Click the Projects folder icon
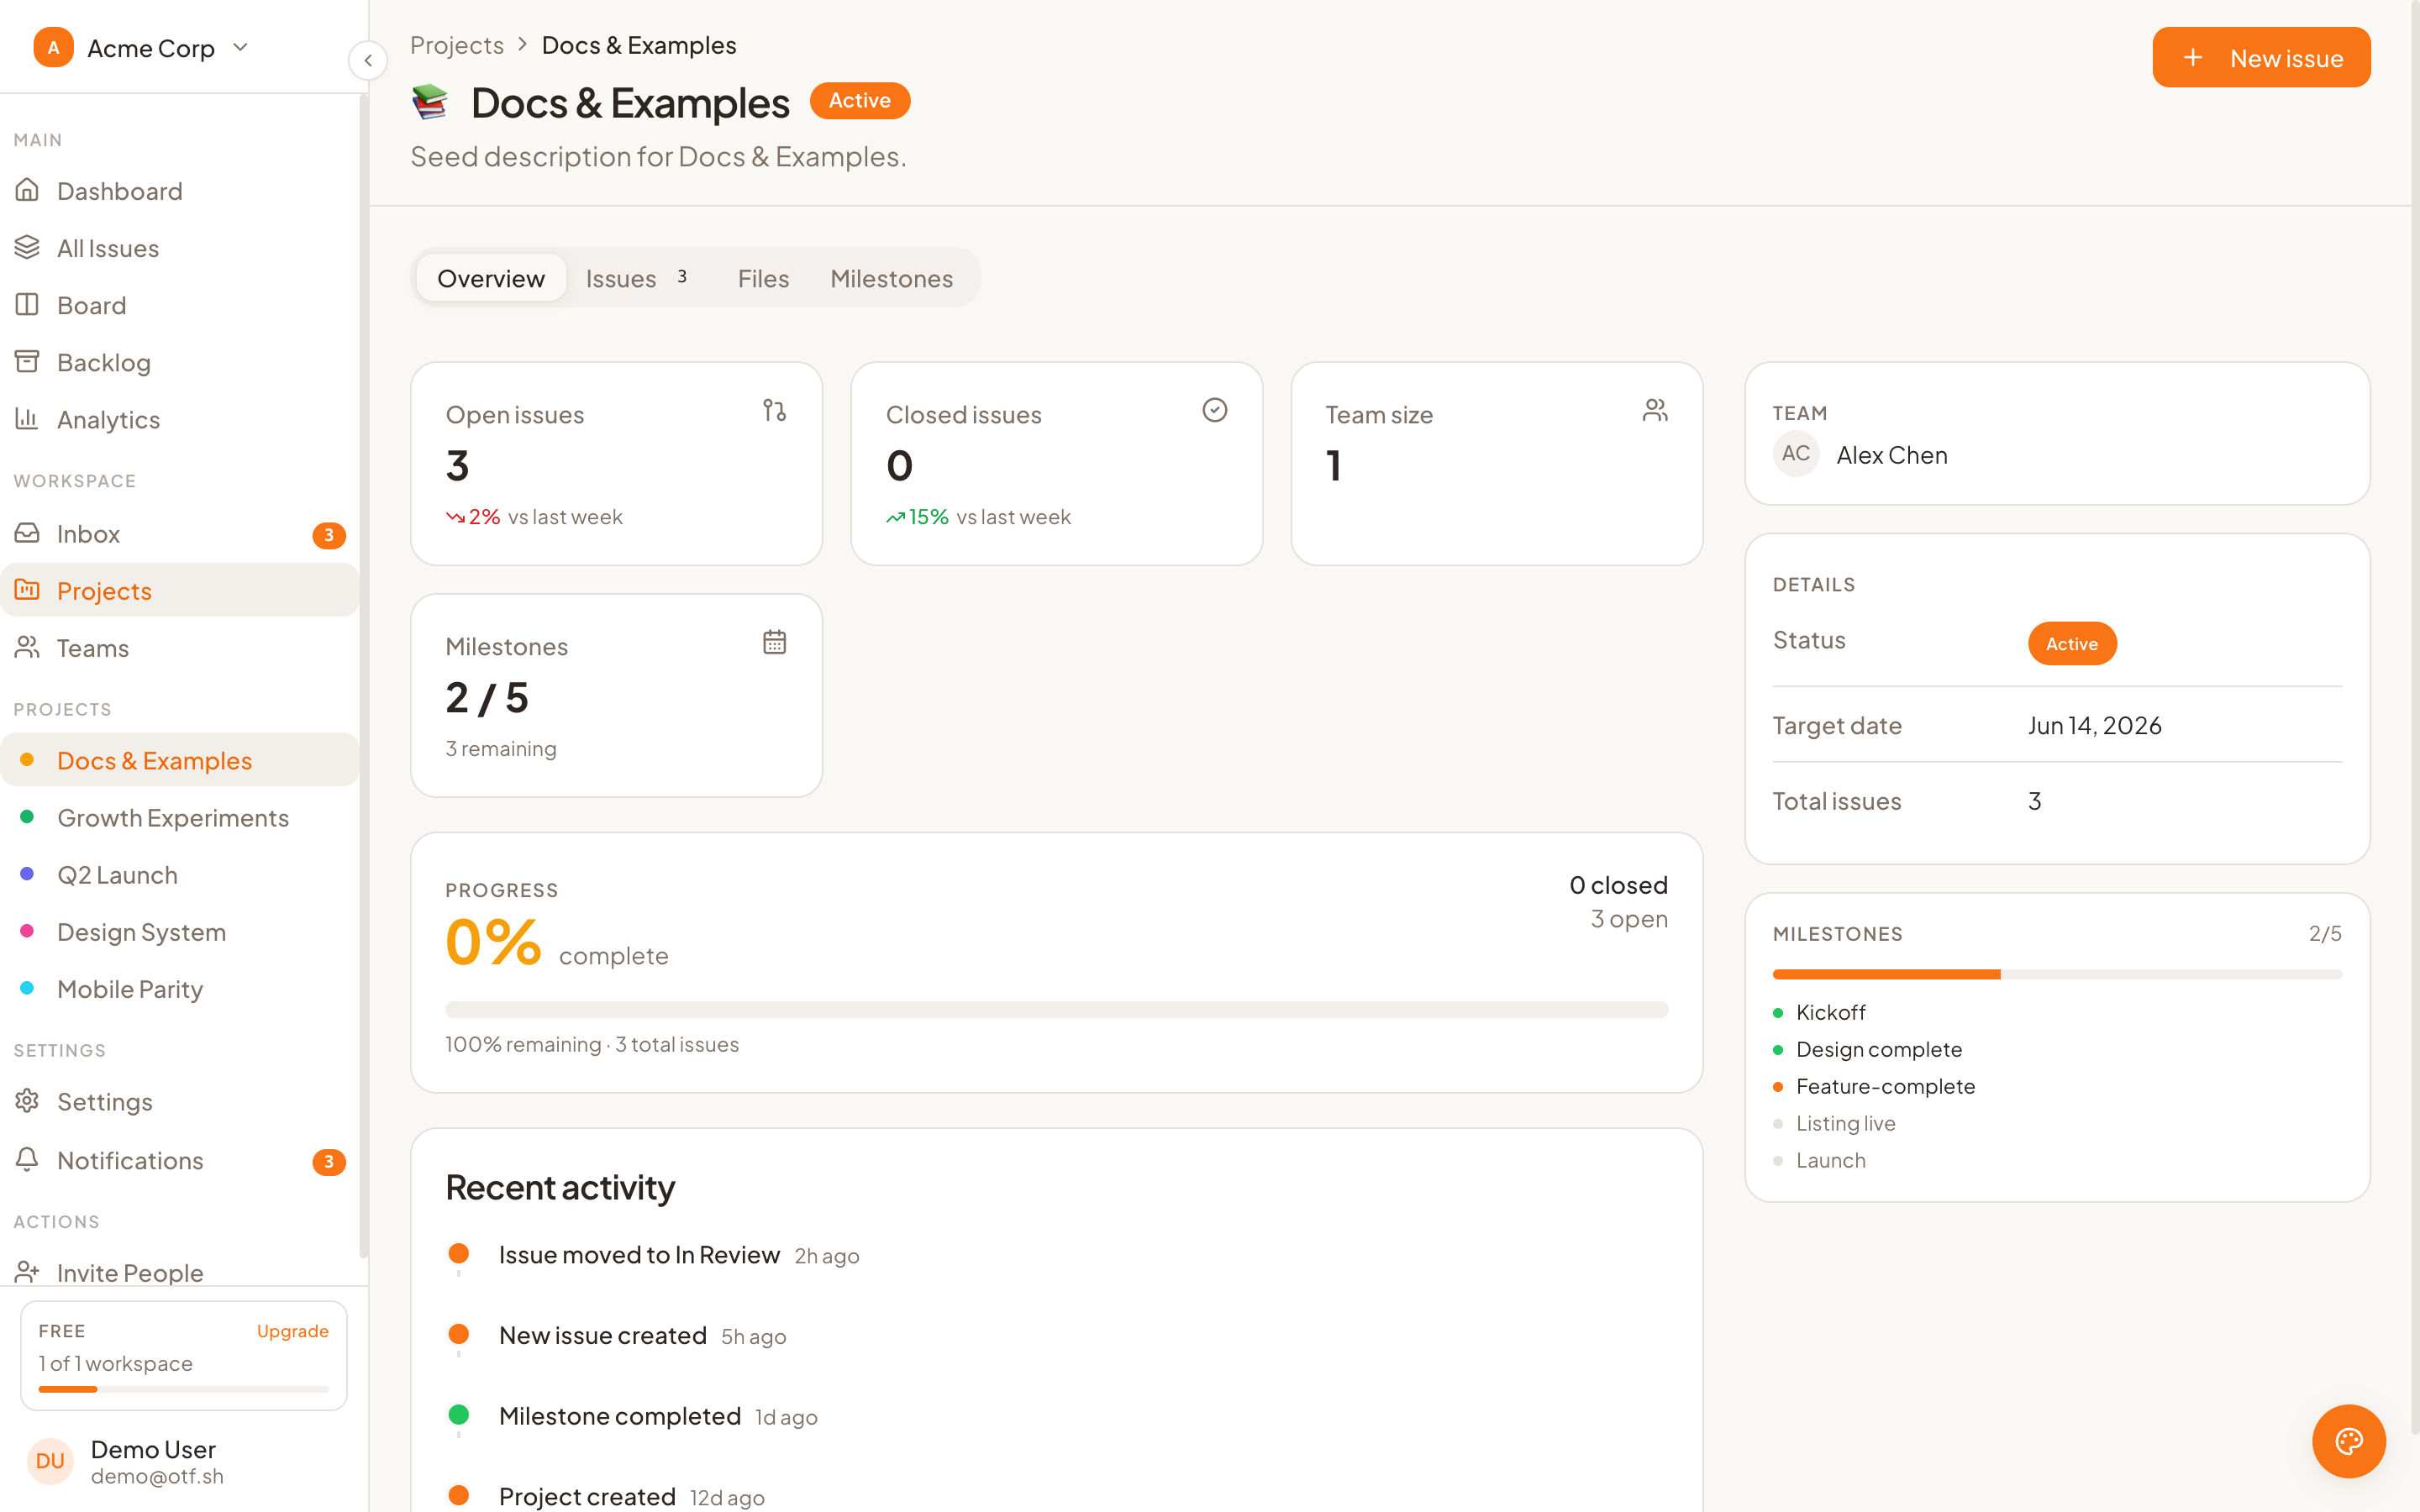The height and width of the screenshot is (1512, 2420). pyautogui.click(x=27, y=590)
